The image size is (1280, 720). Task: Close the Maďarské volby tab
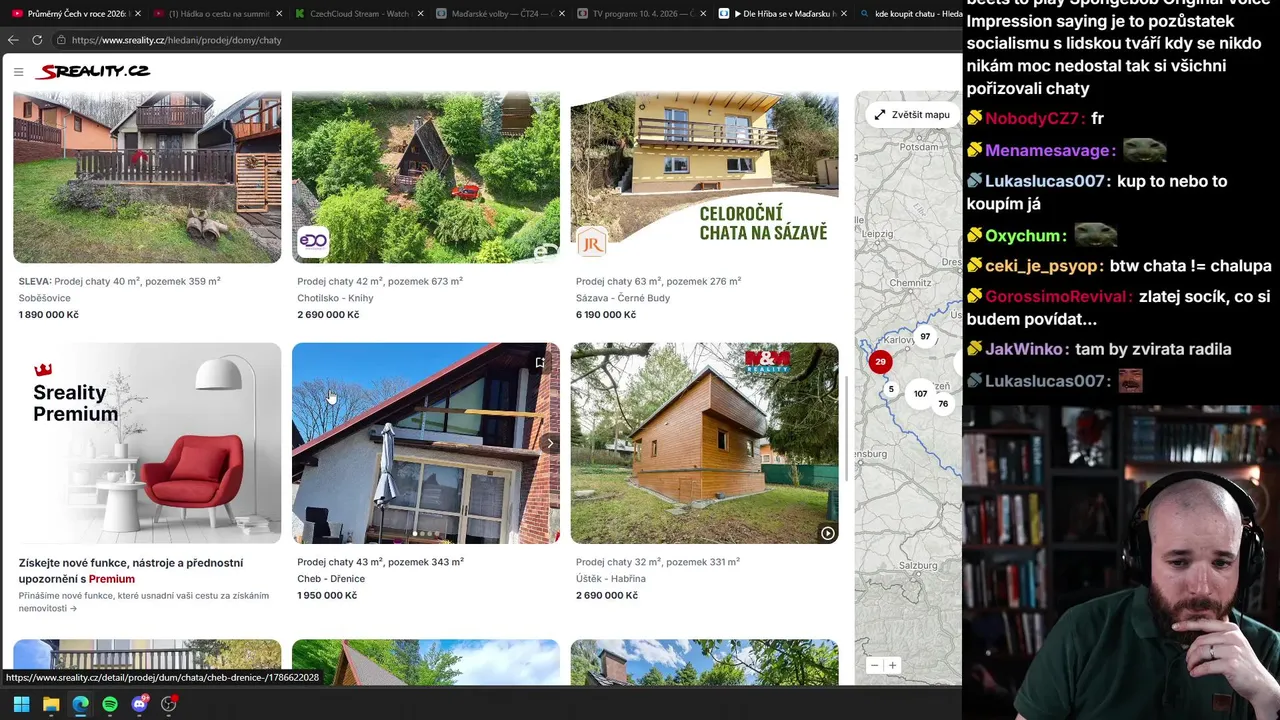click(562, 14)
